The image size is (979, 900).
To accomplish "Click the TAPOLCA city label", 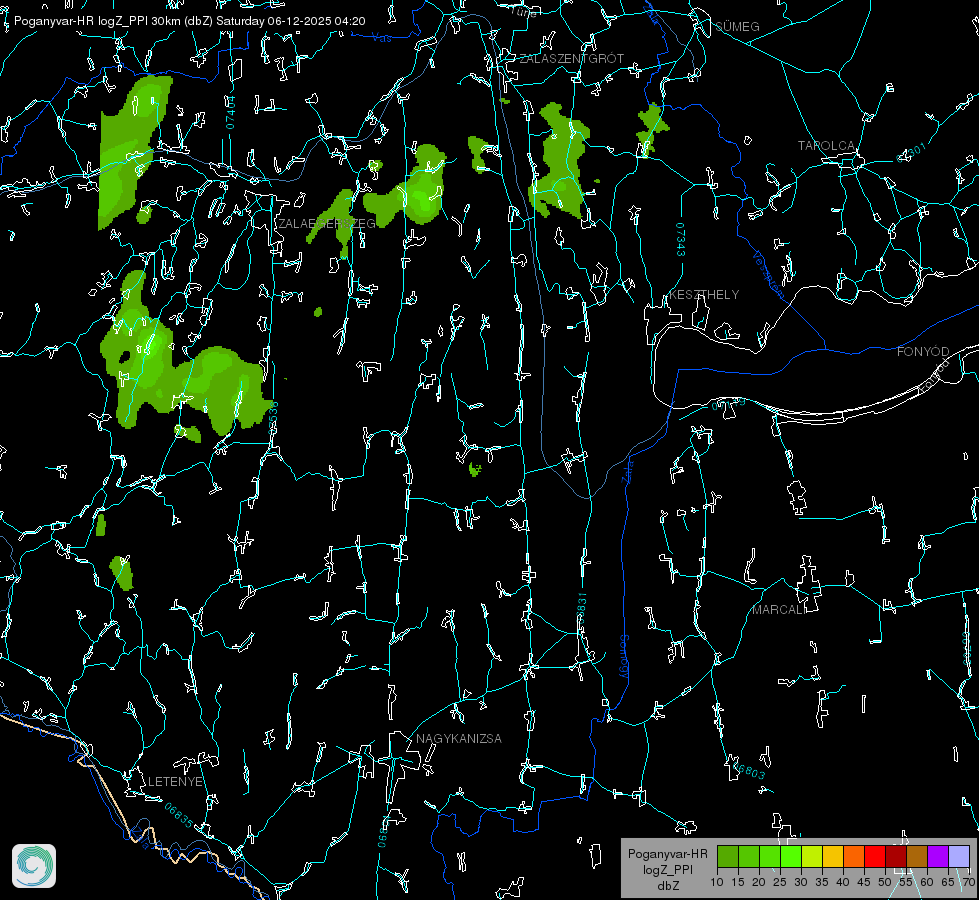I will pyautogui.click(x=826, y=146).
